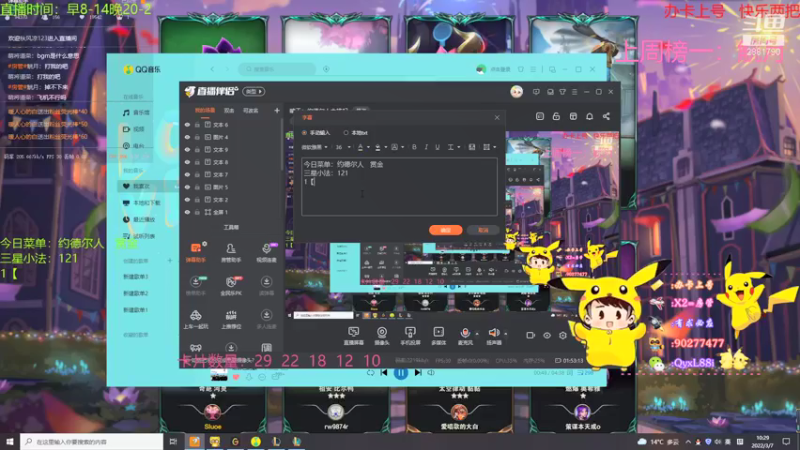Hide the 文本 9 layer eye icon
Viewport: 800px width, 450px height.
(x=187, y=149)
